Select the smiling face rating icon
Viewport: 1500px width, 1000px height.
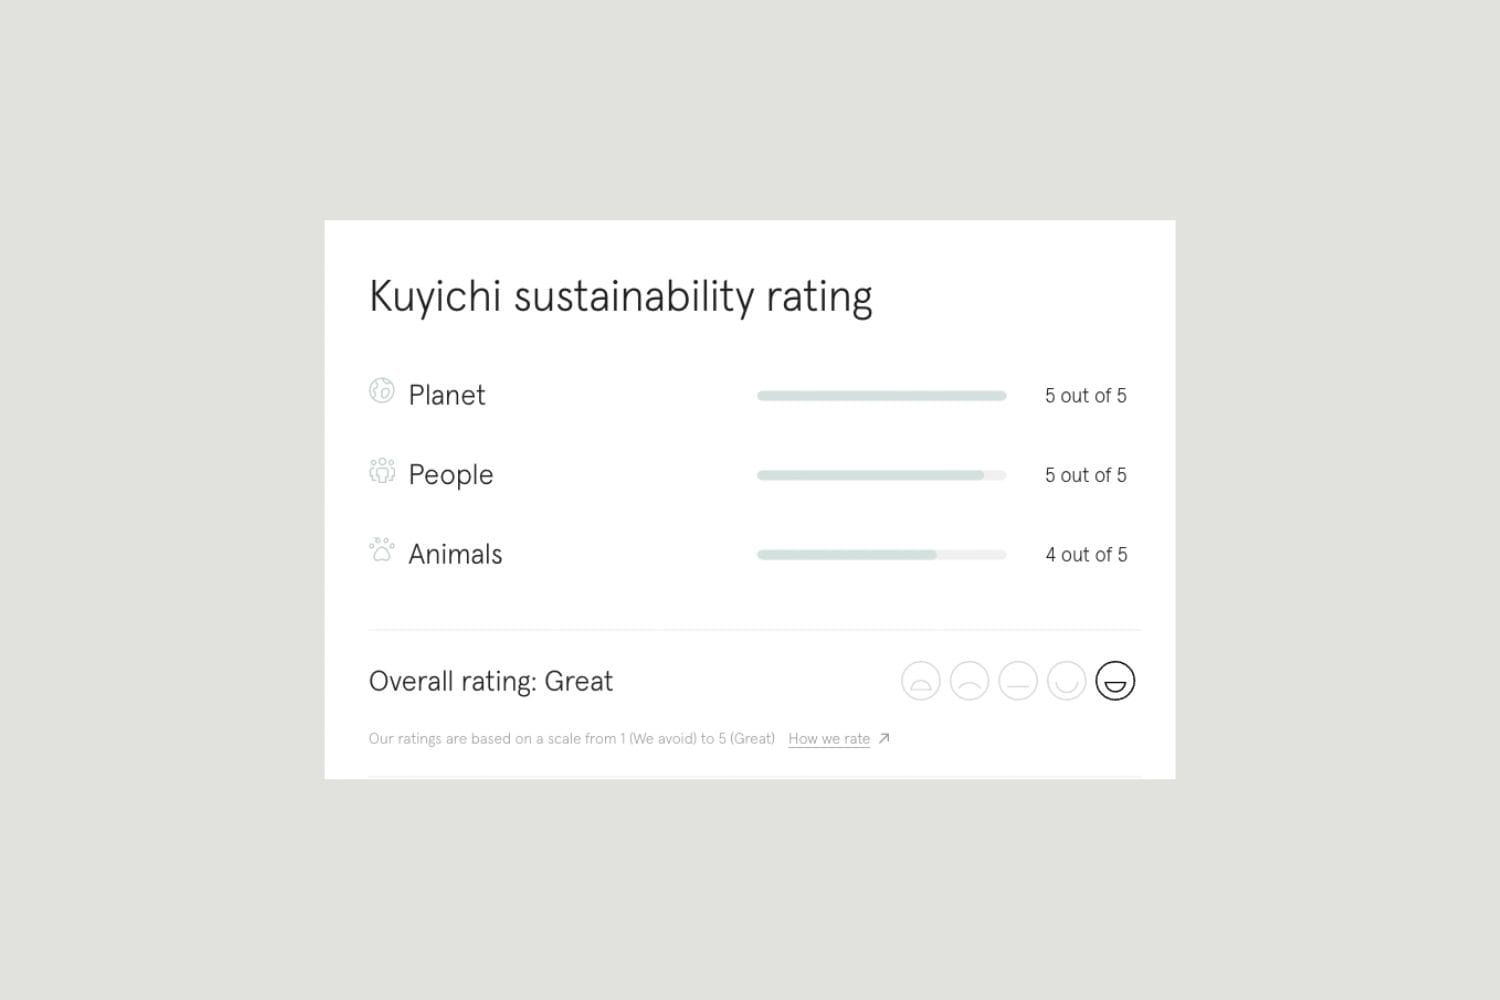click(x=1066, y=681)
